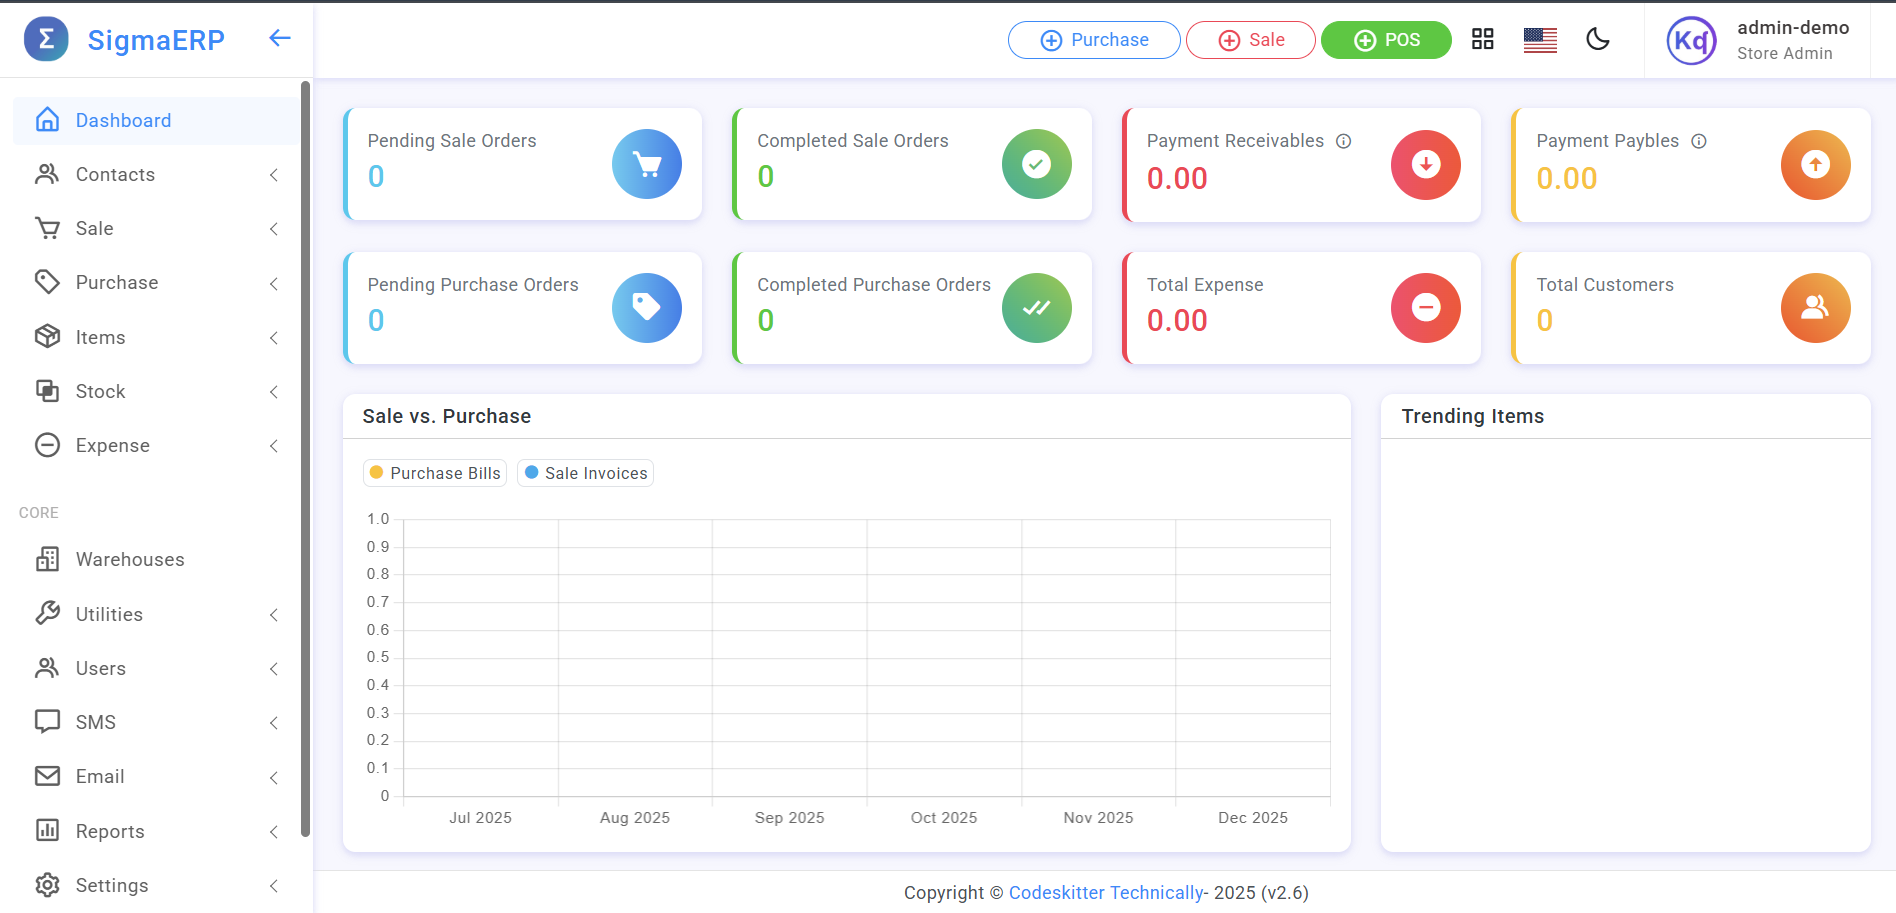Click the Completed Sale Orders checkmark icon
1896x913 pixels.
[1036, 164]
